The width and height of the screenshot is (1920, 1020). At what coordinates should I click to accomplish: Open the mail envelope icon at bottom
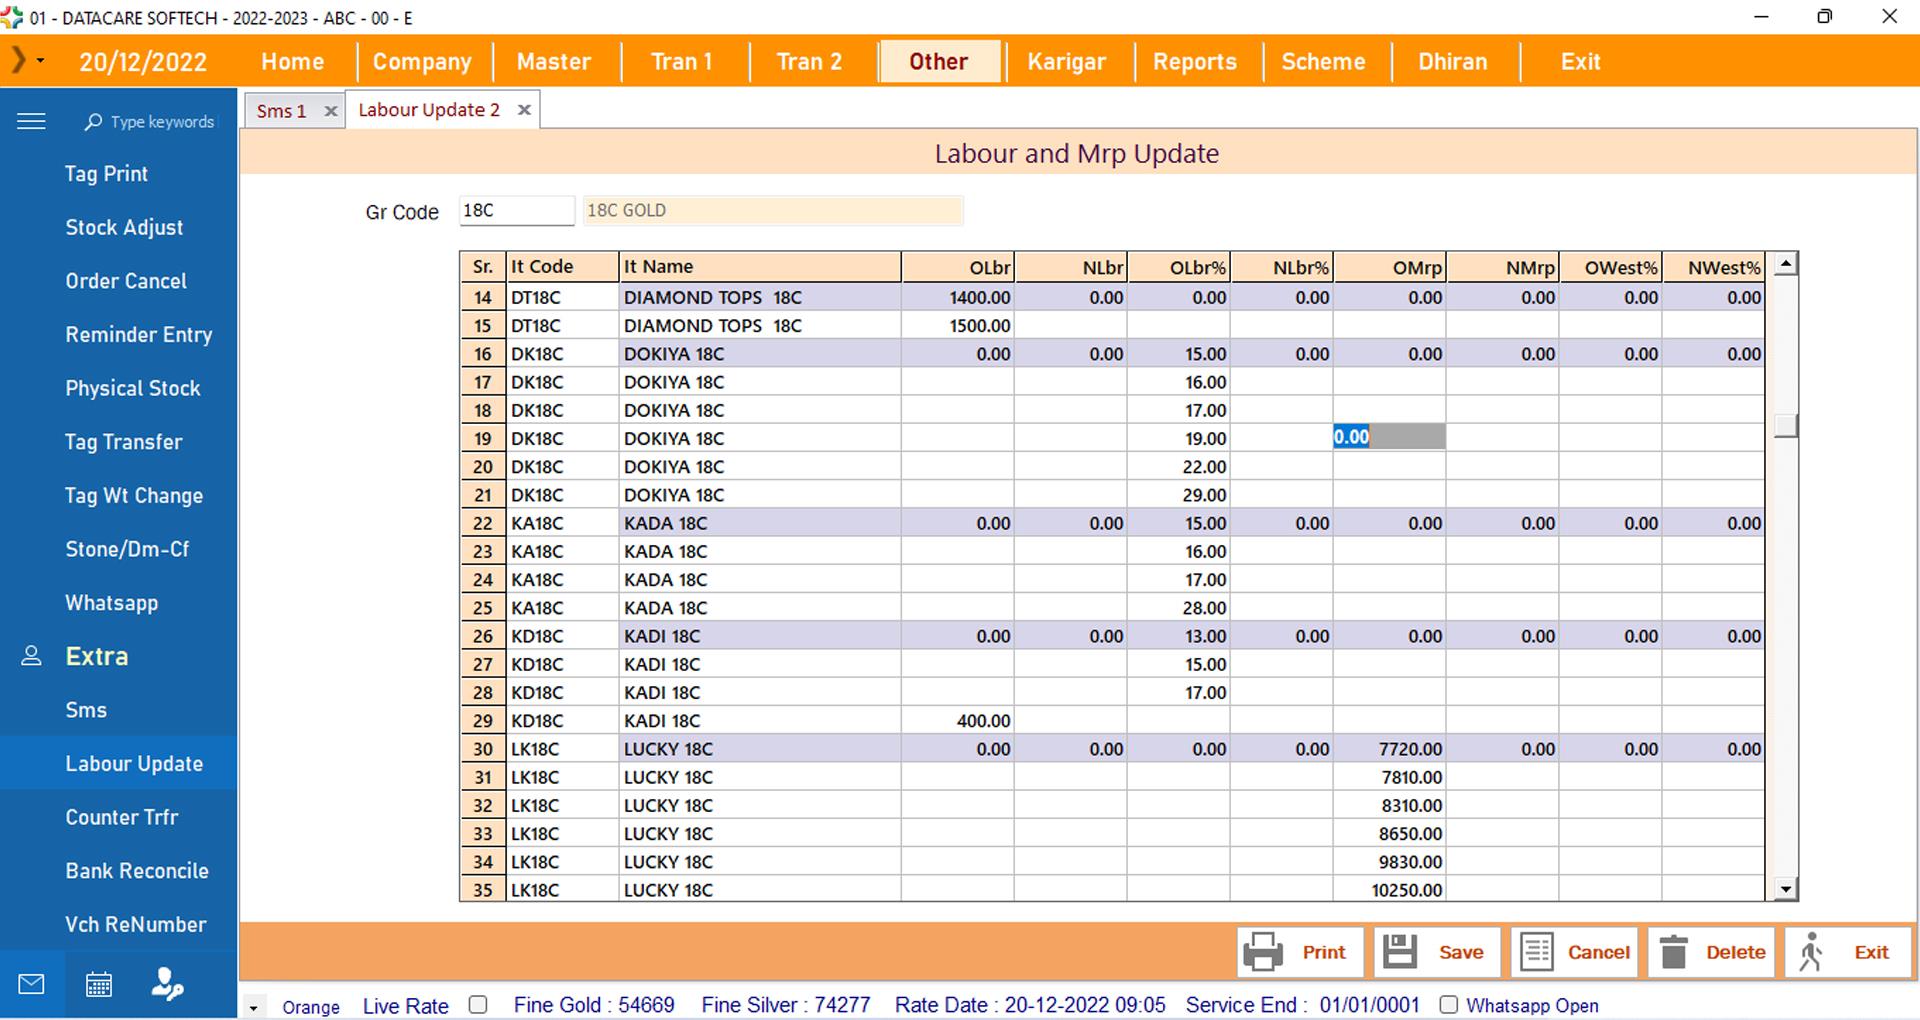click(x=32, y=985)
